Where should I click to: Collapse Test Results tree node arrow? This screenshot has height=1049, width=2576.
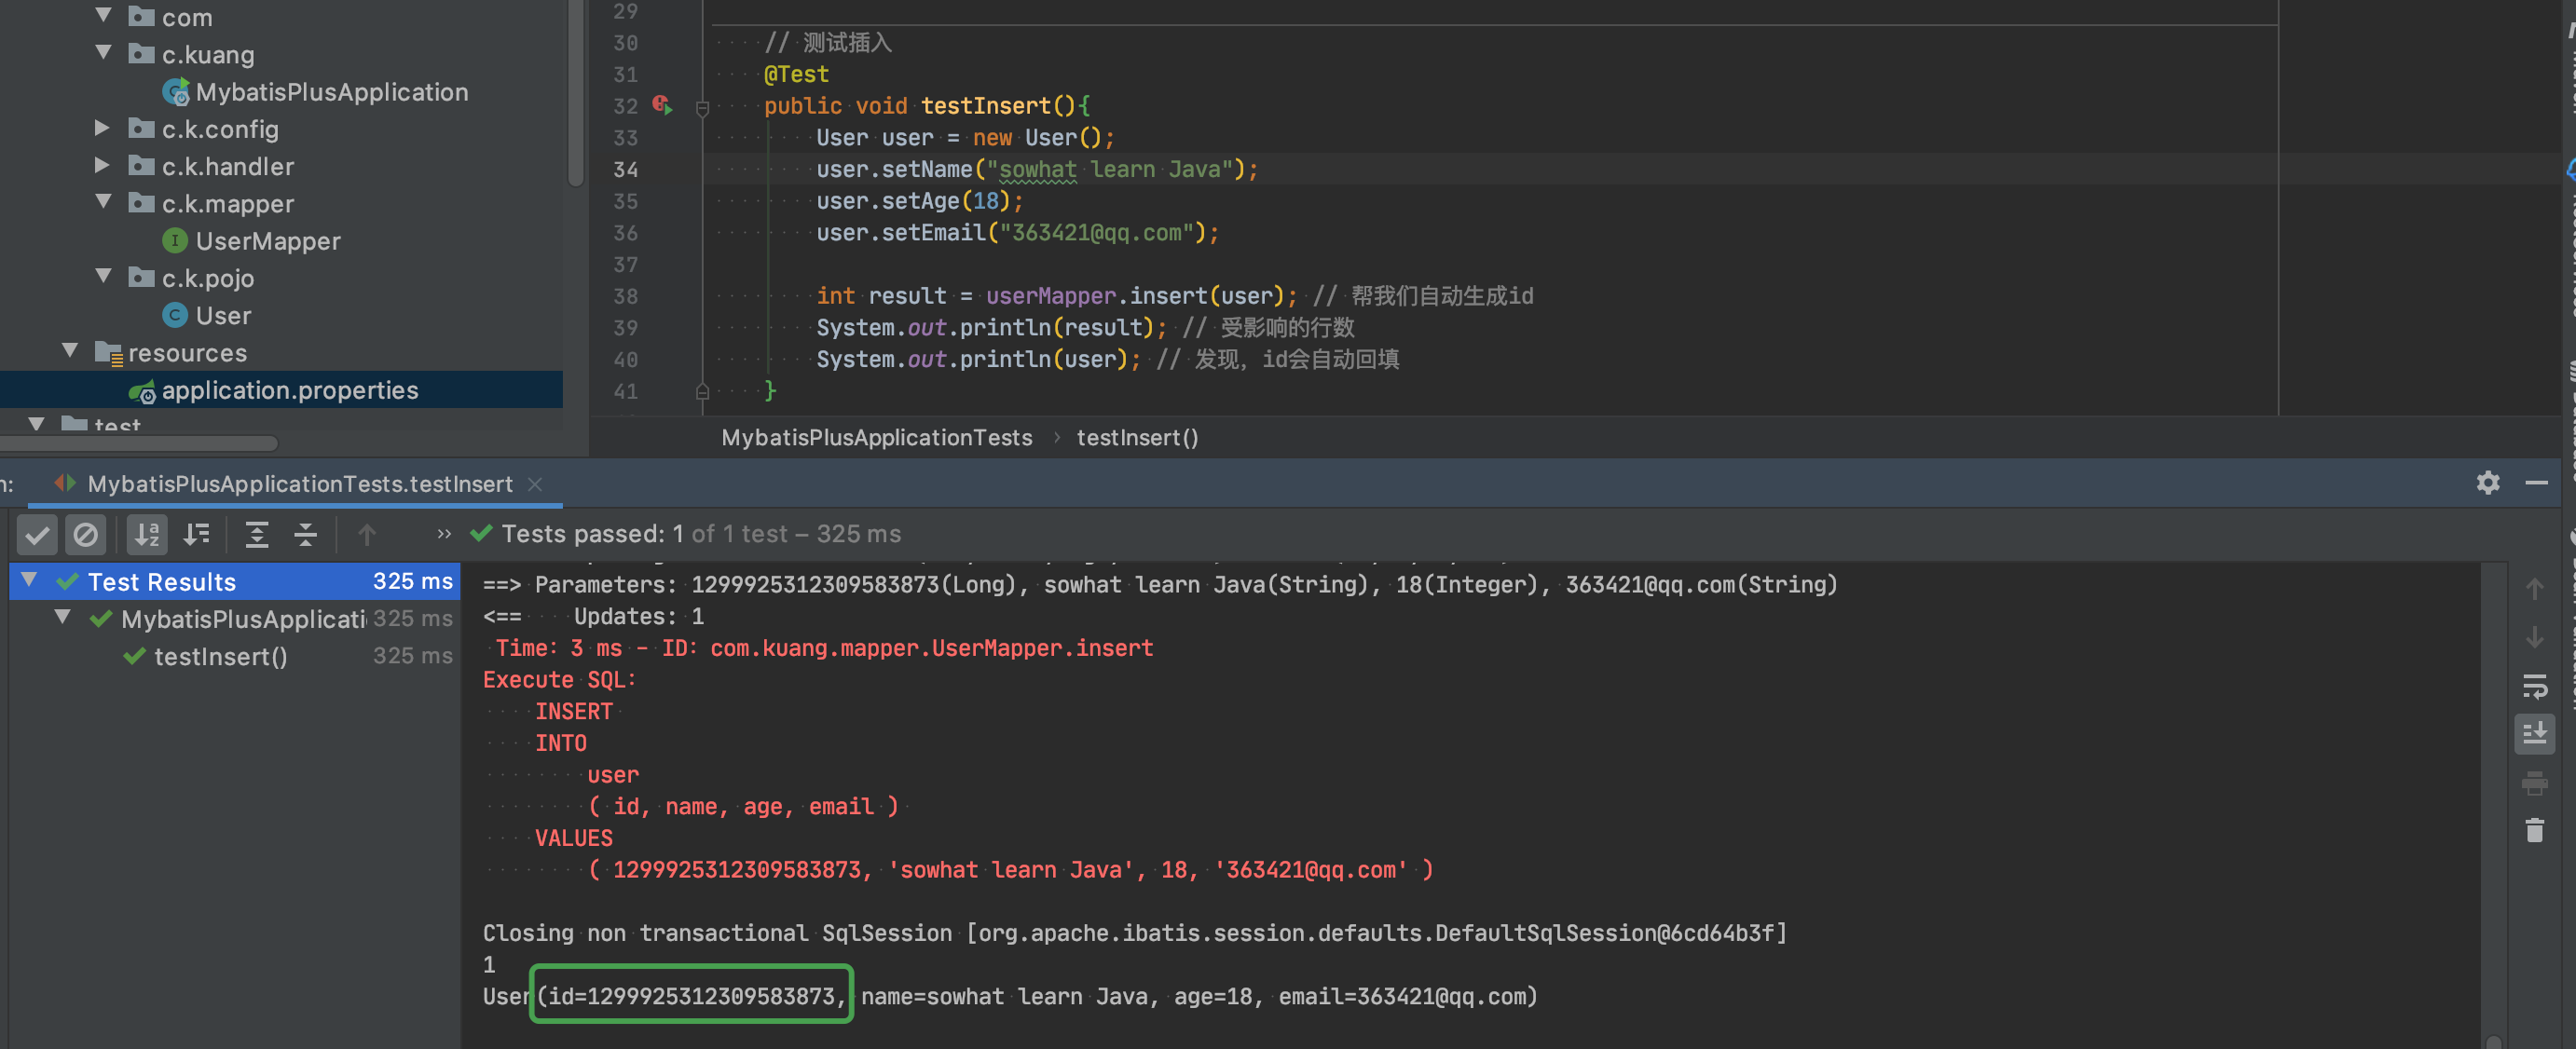point(29,580)
